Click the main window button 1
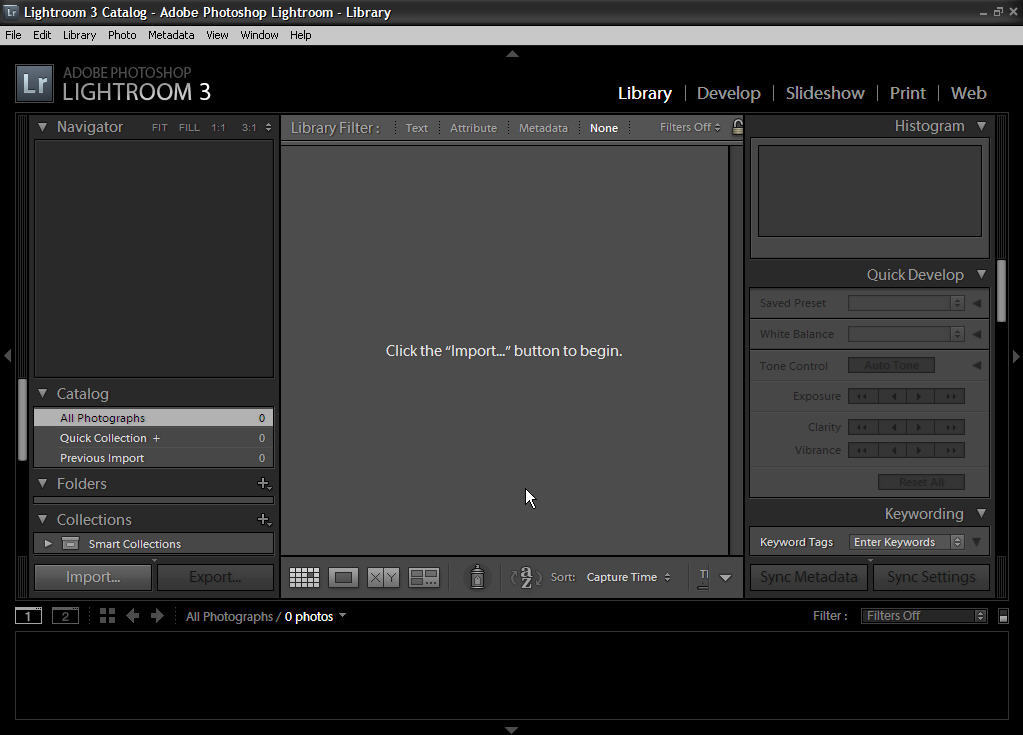This screenshot has height=735, width=1023. pos(28,616)
